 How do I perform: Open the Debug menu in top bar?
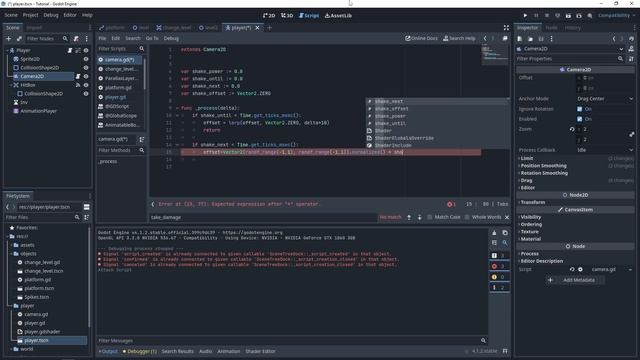[51, 15]
